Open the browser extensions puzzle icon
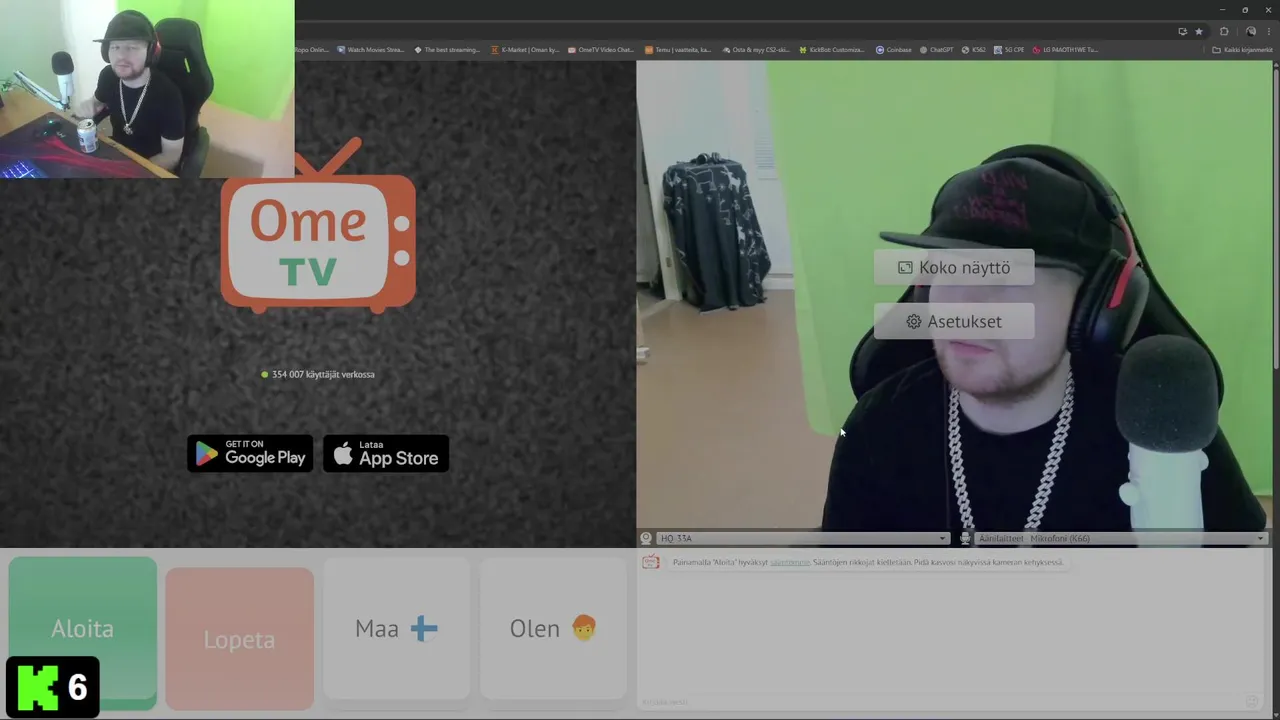This screenshot has height=720, width=1280. [1224, 31]
